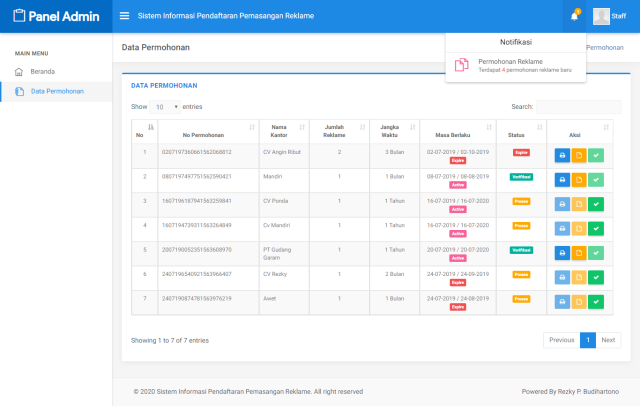This screenshot has height=406, width=640.
Task: Open document for Mandiri application row
Action: click(579, 179)
